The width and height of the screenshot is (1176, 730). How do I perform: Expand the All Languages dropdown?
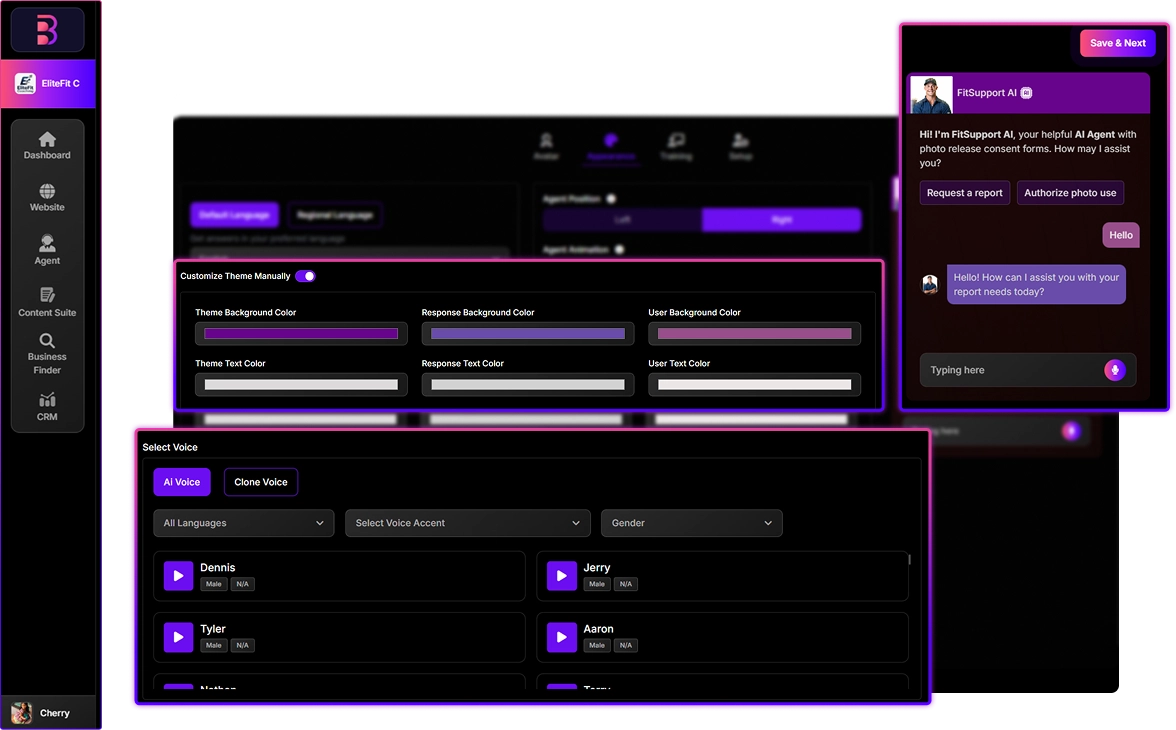(243, 523)
